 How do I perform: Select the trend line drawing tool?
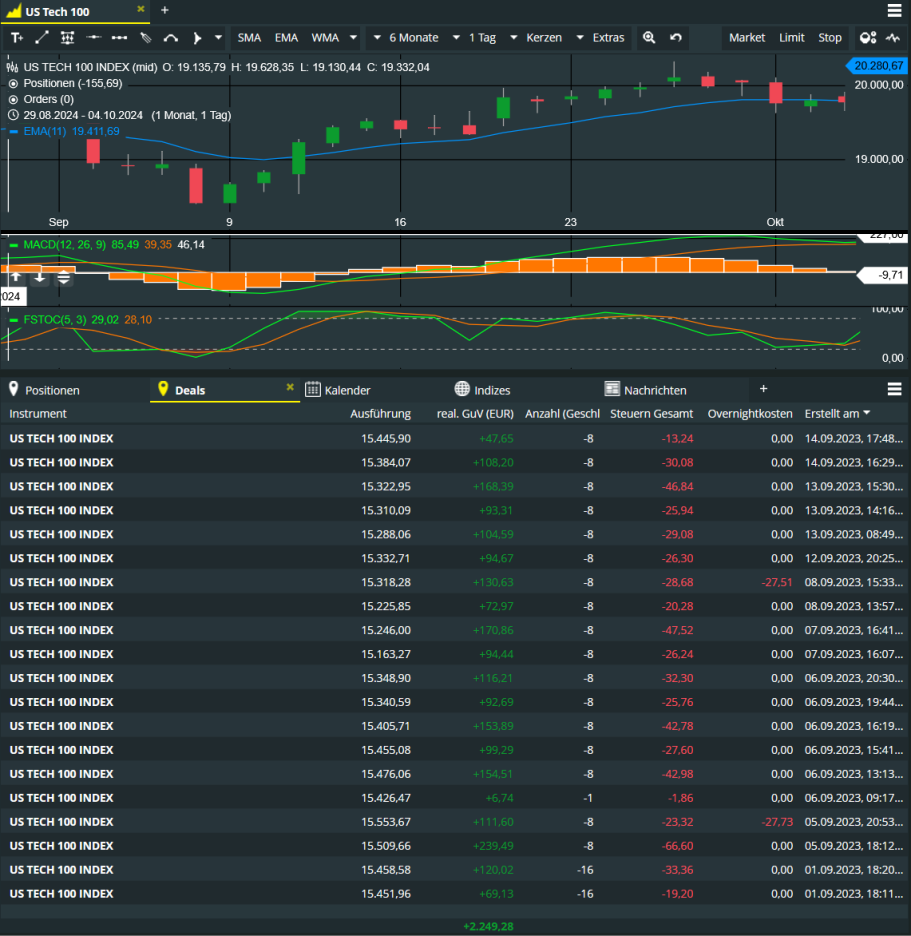pyautogui.click(x=42, y=38)
